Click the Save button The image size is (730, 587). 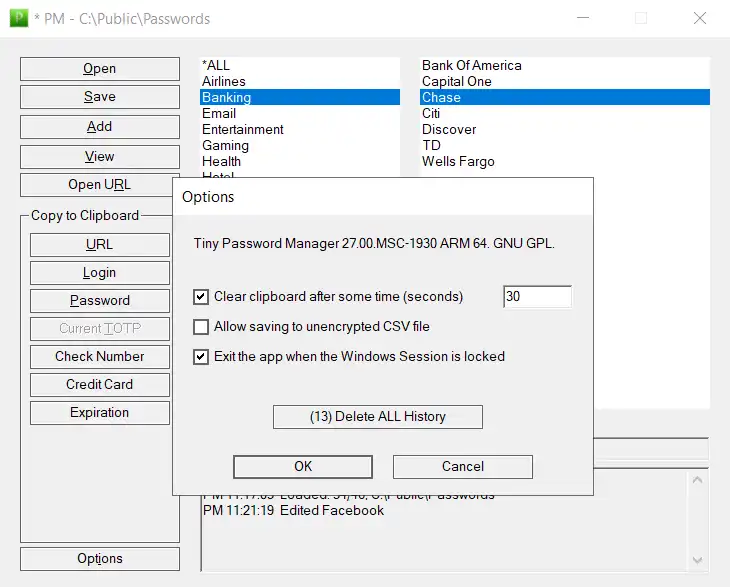point(100,97)
